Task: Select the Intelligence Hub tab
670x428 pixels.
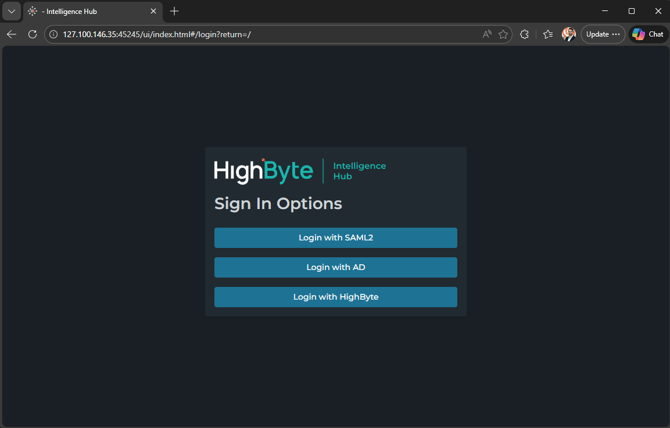Action: coord(85,11)
